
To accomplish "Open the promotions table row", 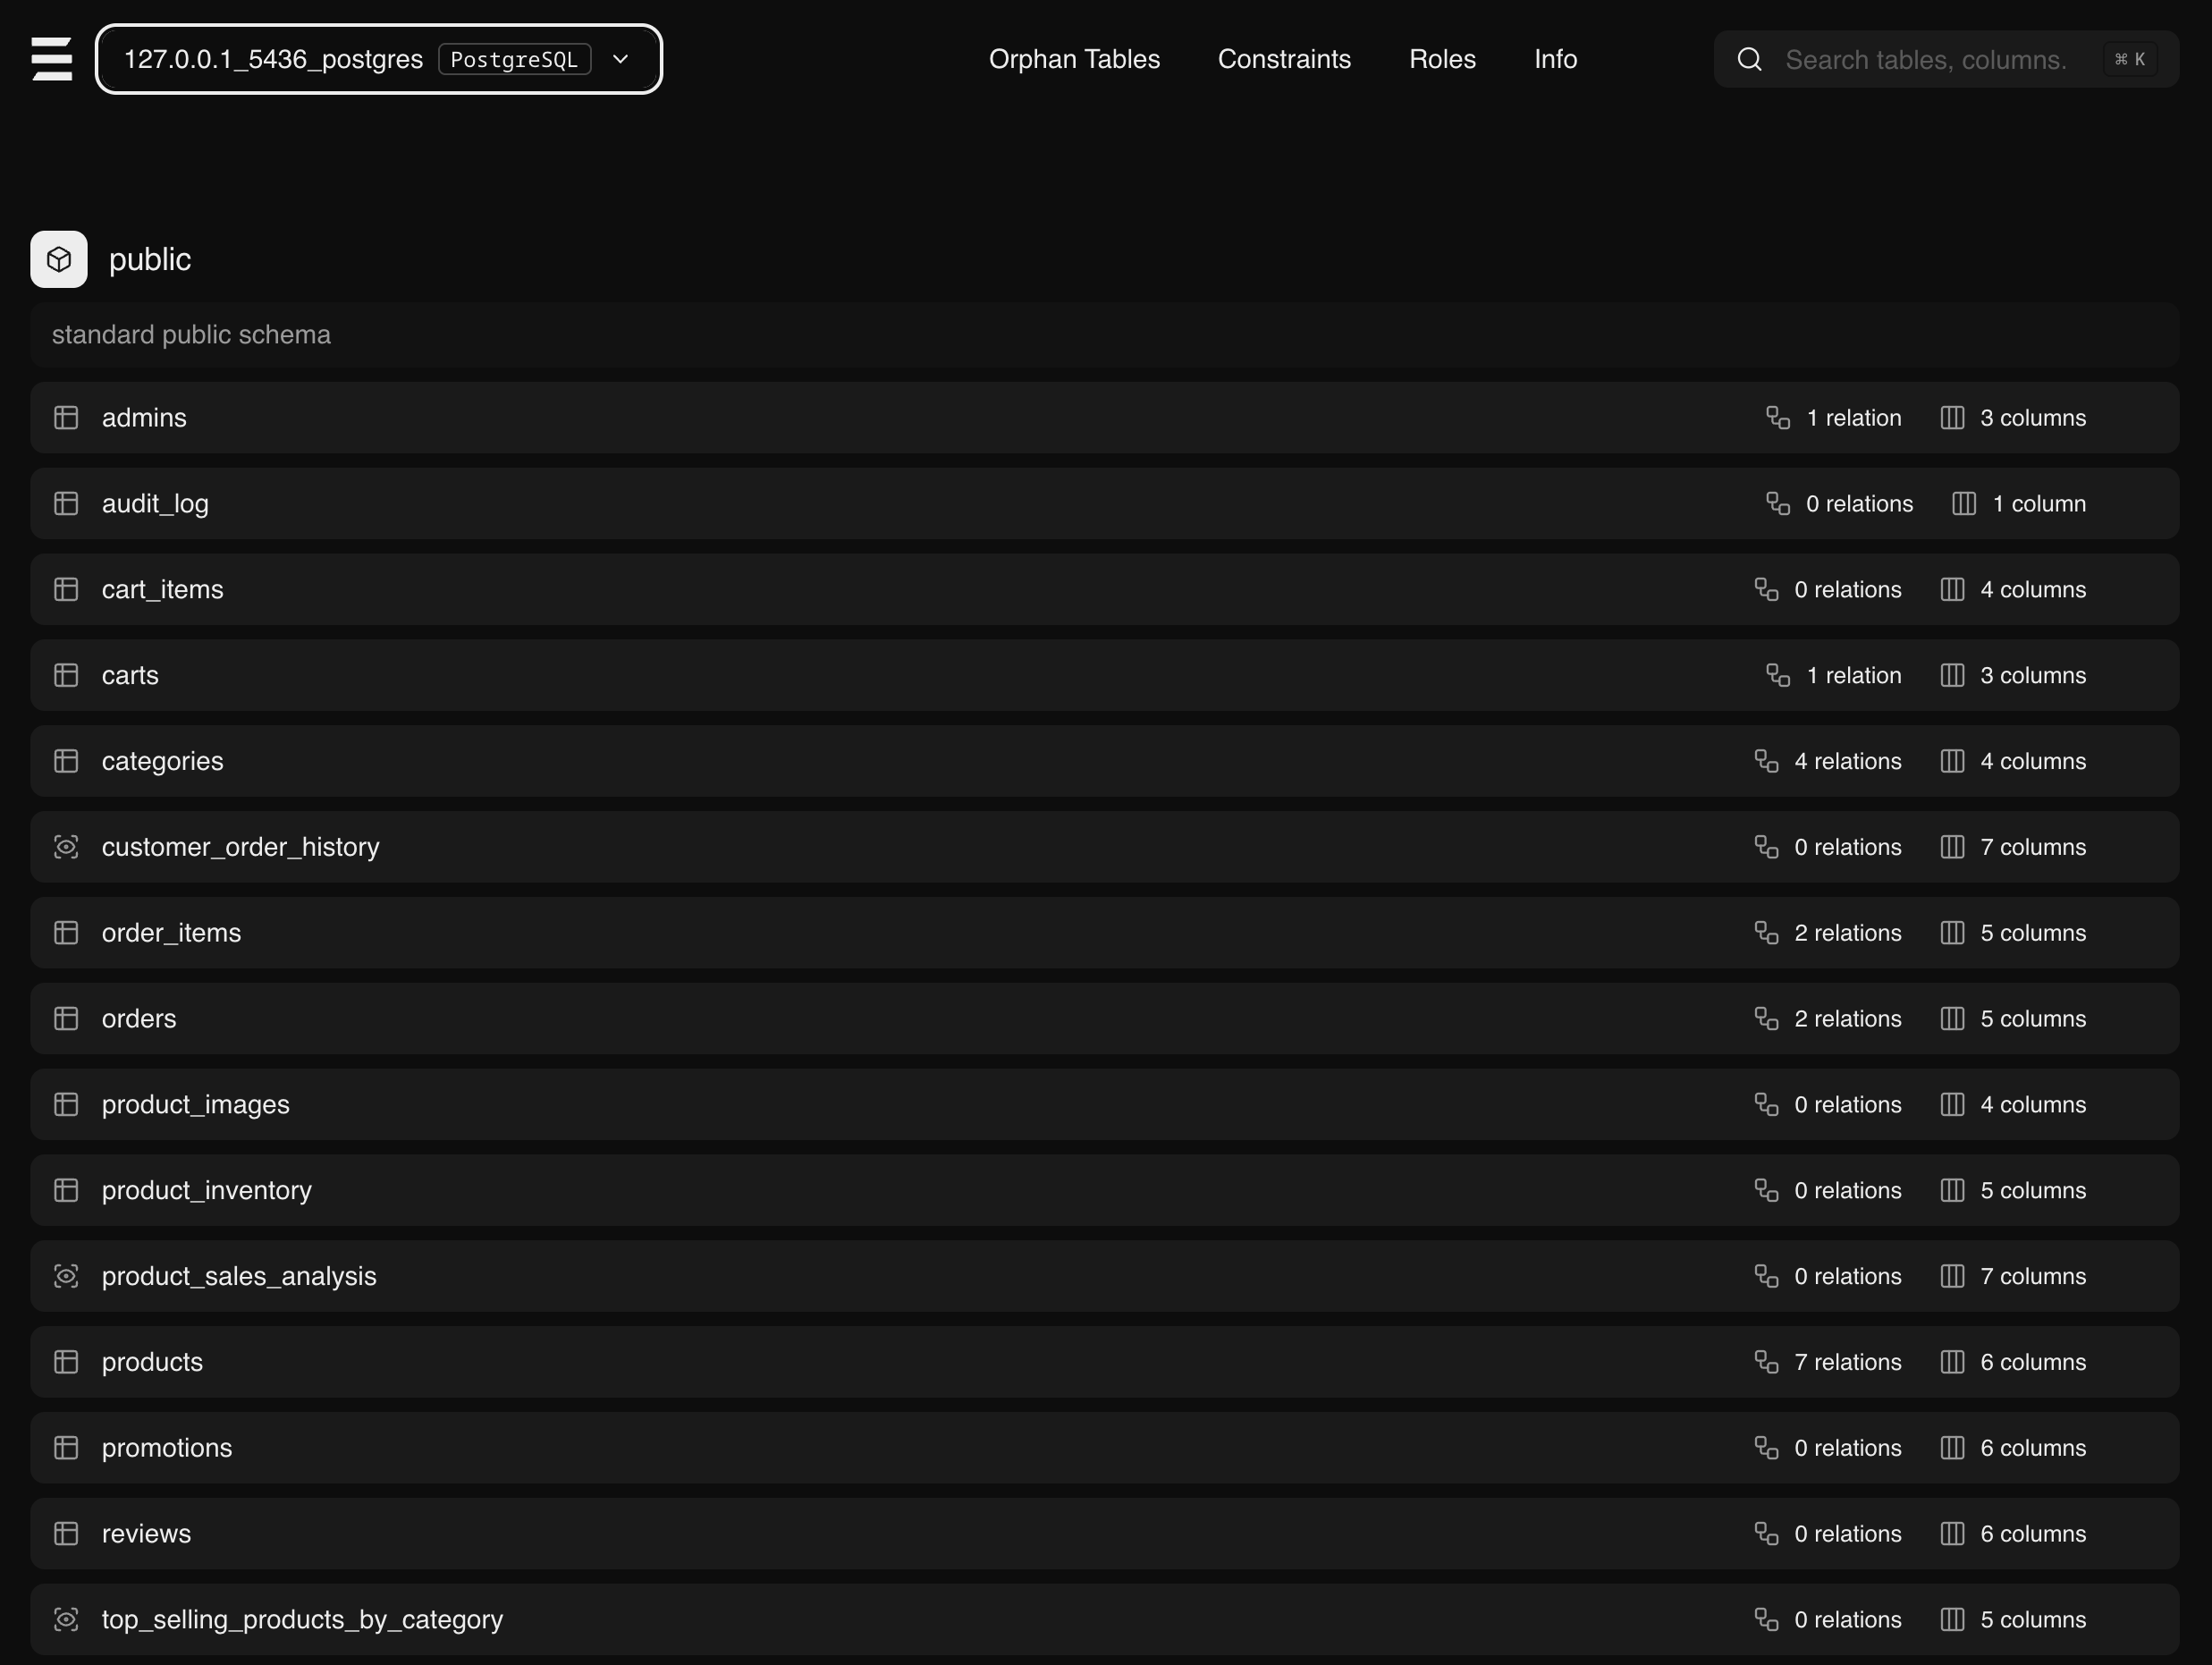I will (167, 1448).
